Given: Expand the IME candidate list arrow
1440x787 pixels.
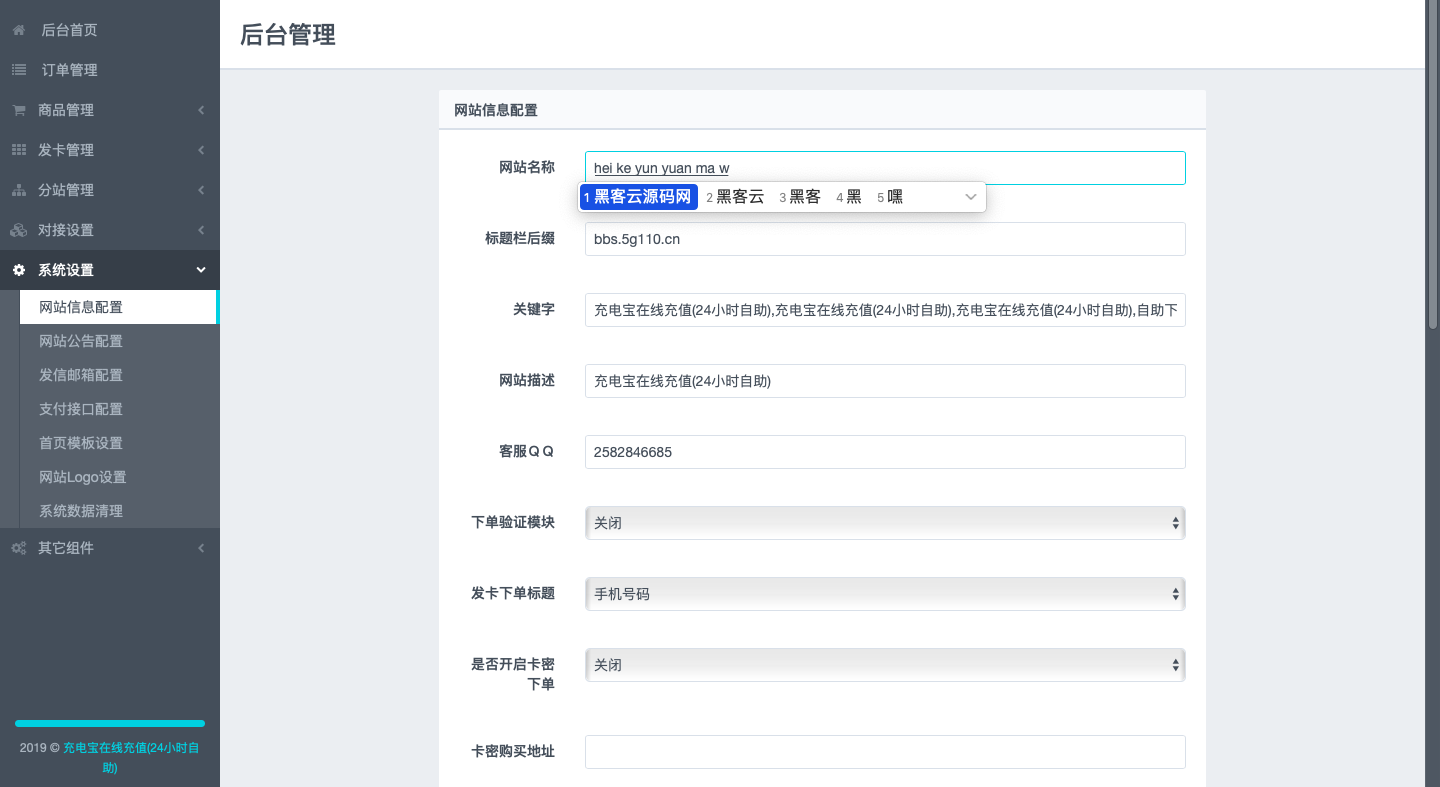Looking at the screenshot, I should click(970, 197).
